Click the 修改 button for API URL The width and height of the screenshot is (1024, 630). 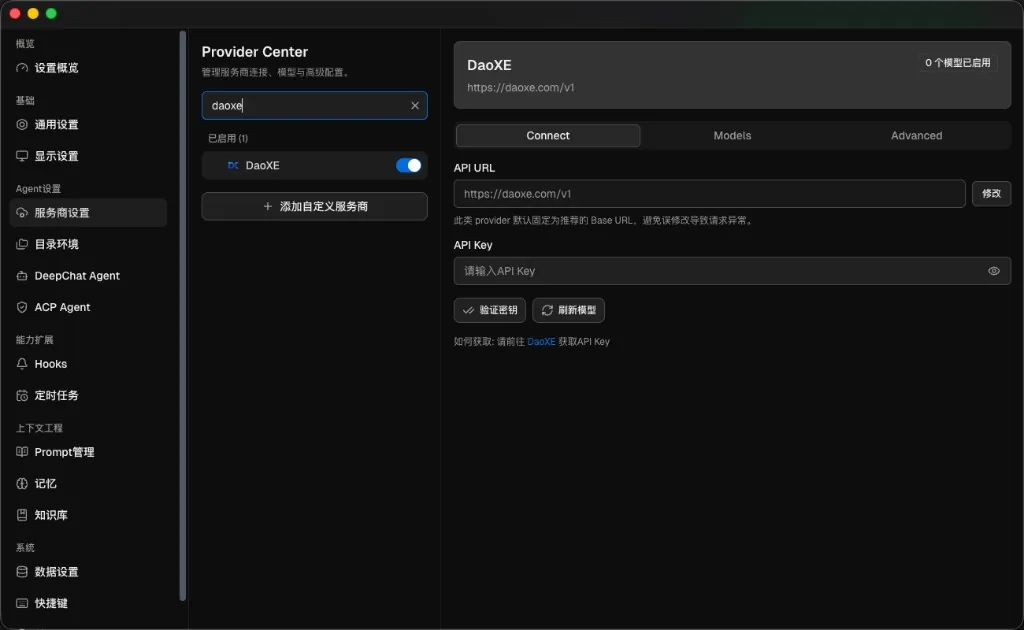click(x=991, y=194)
